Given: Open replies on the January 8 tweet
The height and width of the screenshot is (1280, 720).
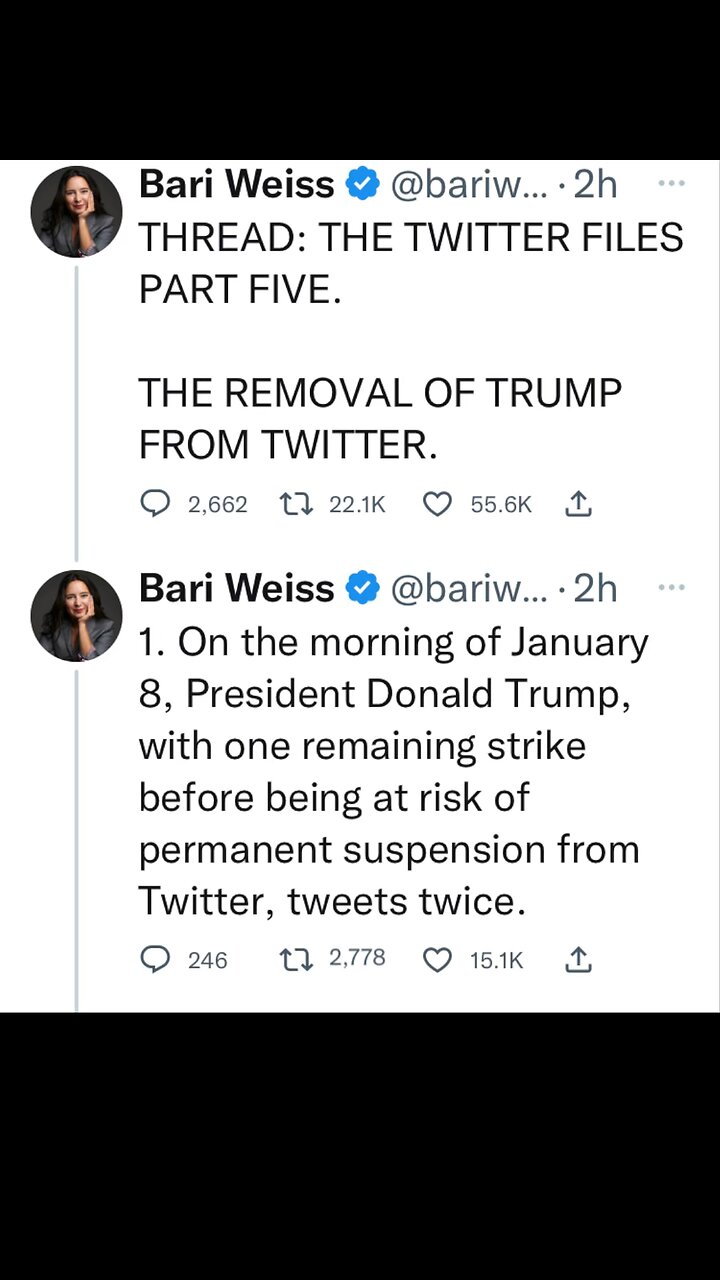Looking at the screenshot, I should click(x=155, y=960).
